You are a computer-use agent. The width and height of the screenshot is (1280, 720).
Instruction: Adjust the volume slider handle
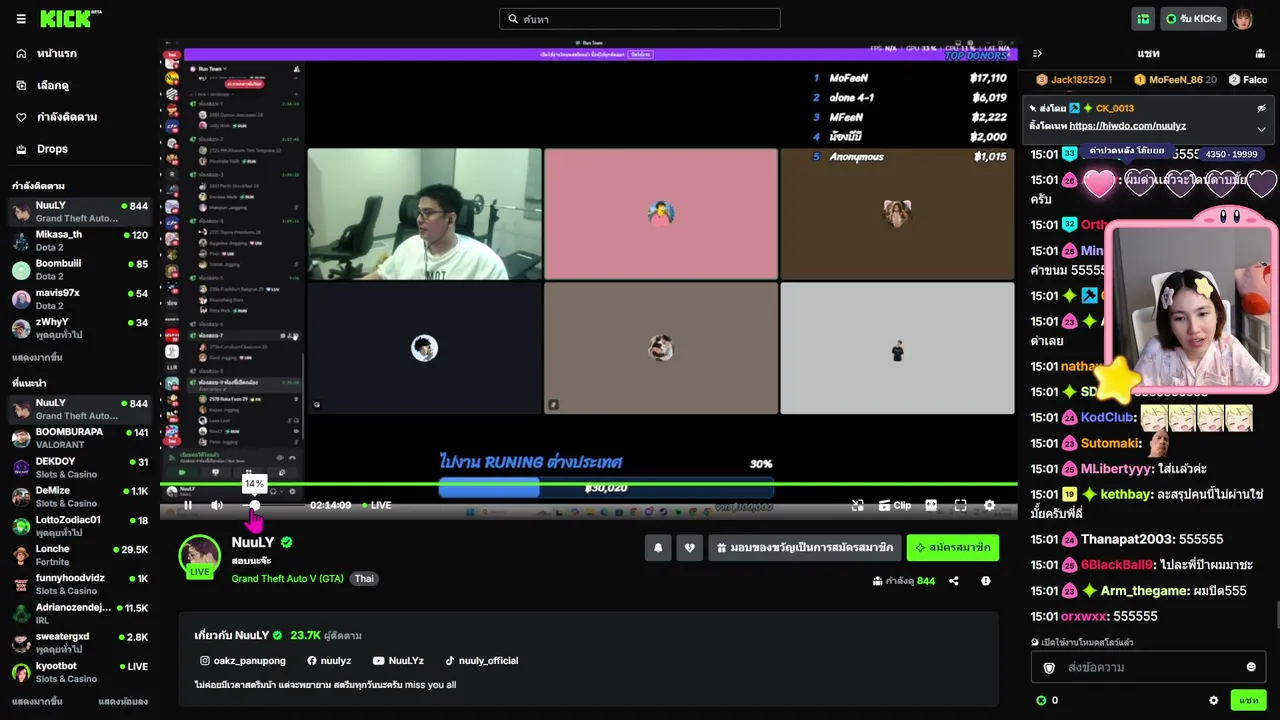pos(254,505)
